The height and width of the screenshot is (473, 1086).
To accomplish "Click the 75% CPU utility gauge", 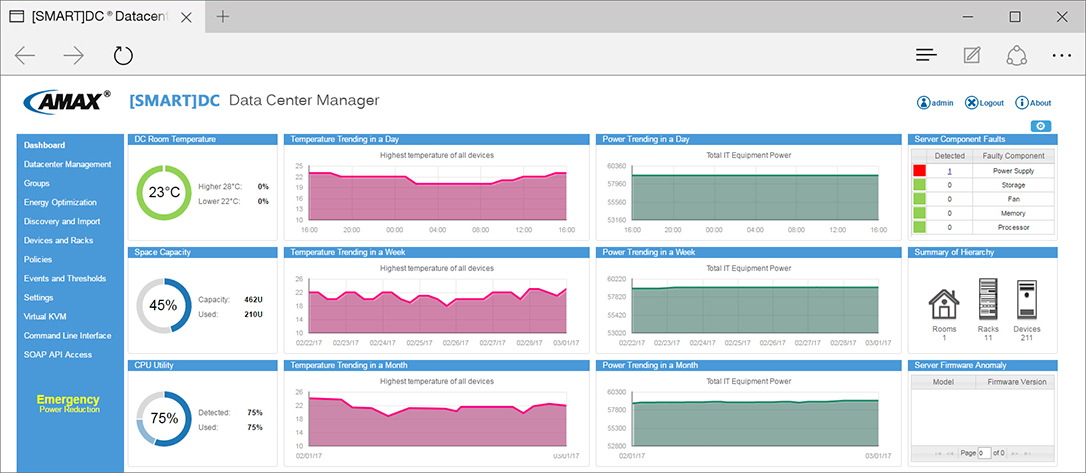I will coord(164,418).
